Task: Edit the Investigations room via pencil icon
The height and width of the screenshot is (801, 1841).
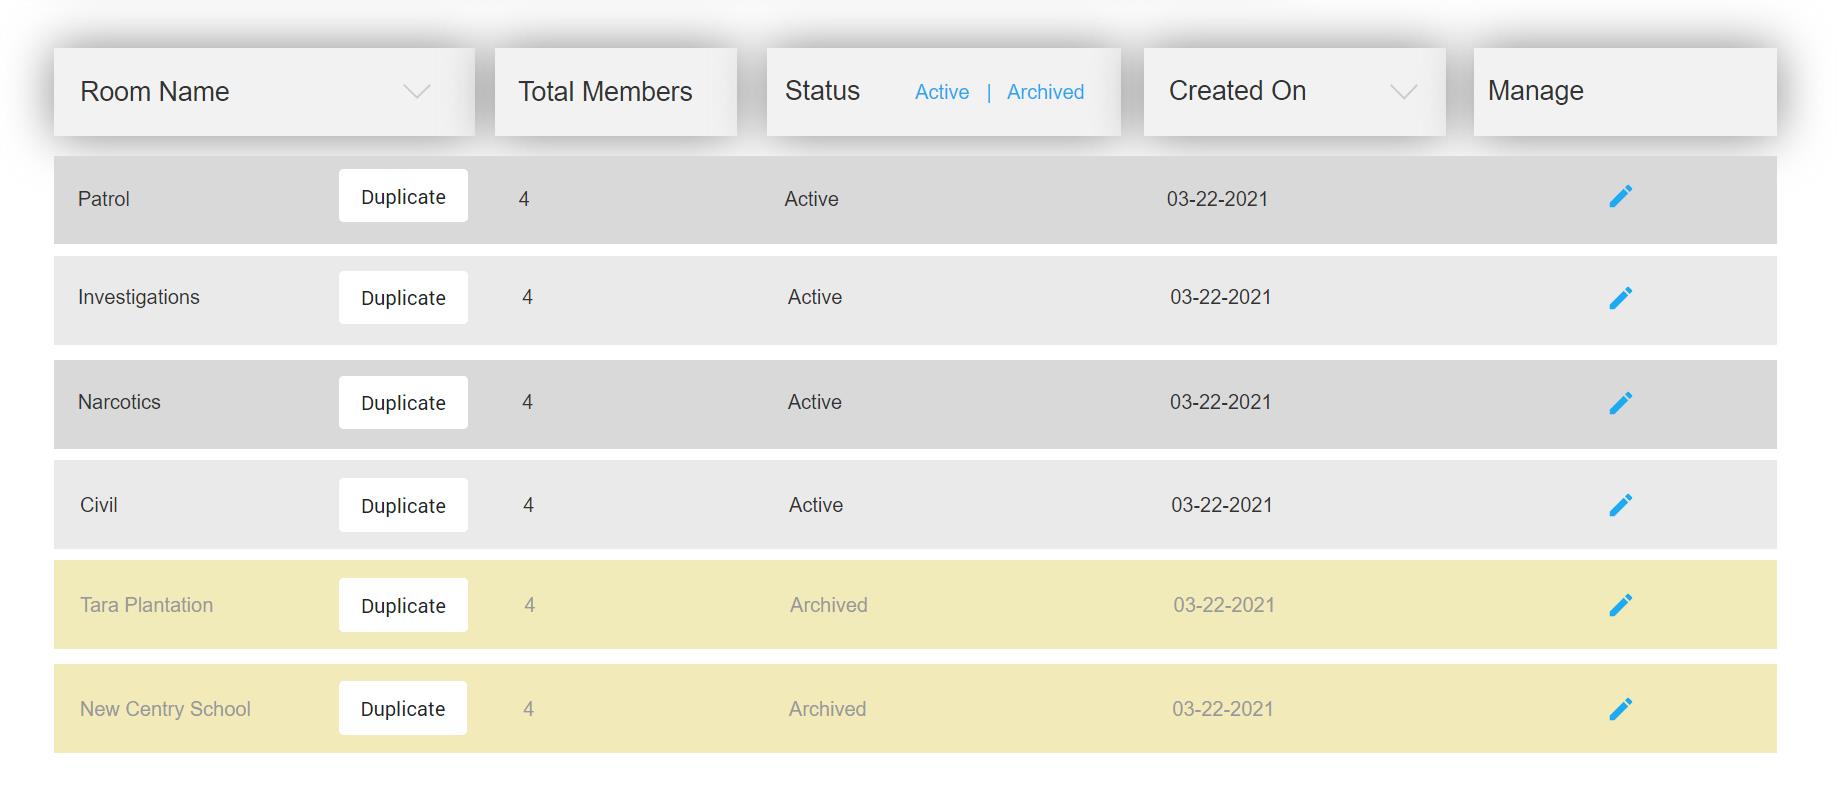Action: (1620, 298)
